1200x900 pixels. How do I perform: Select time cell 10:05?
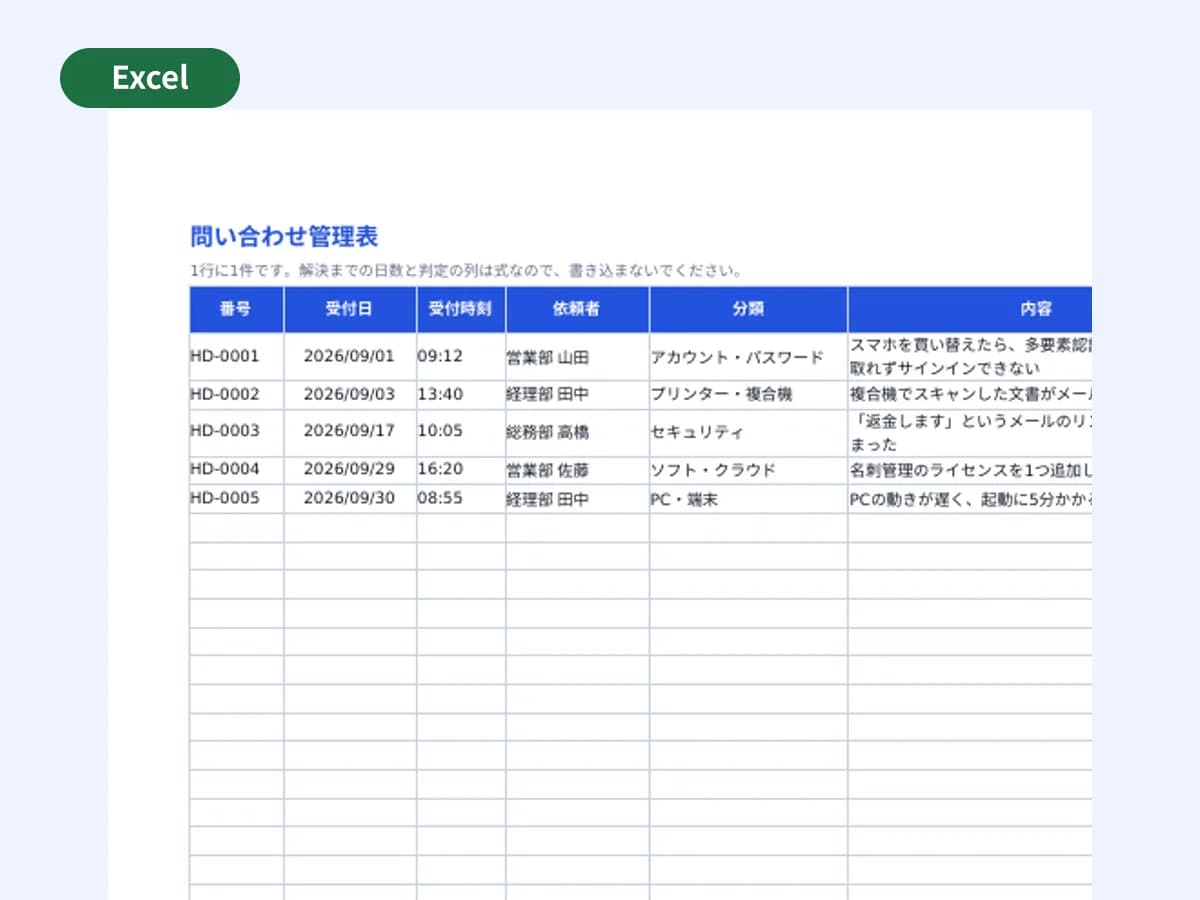click(x=461, y=432)
